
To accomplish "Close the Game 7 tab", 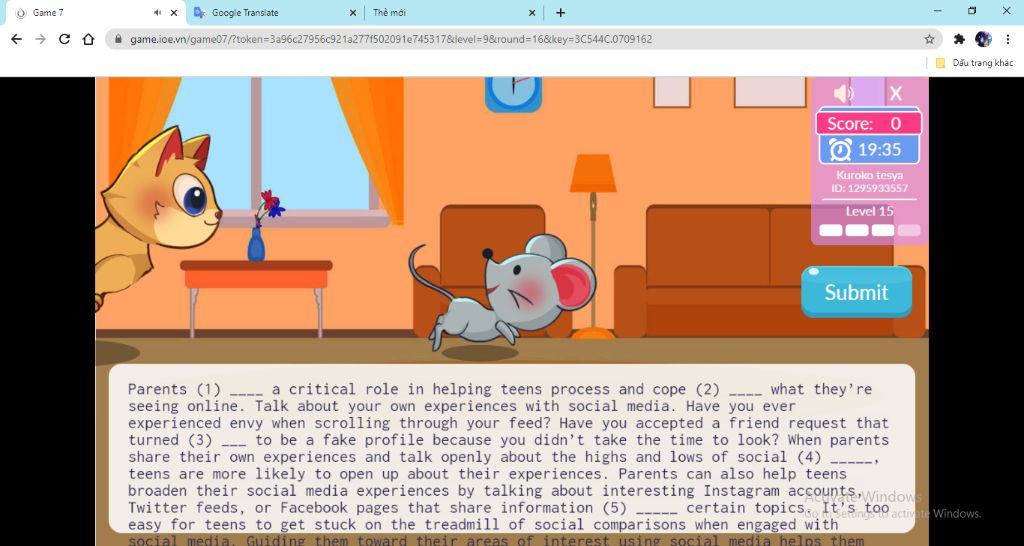I will pos(174,12).
